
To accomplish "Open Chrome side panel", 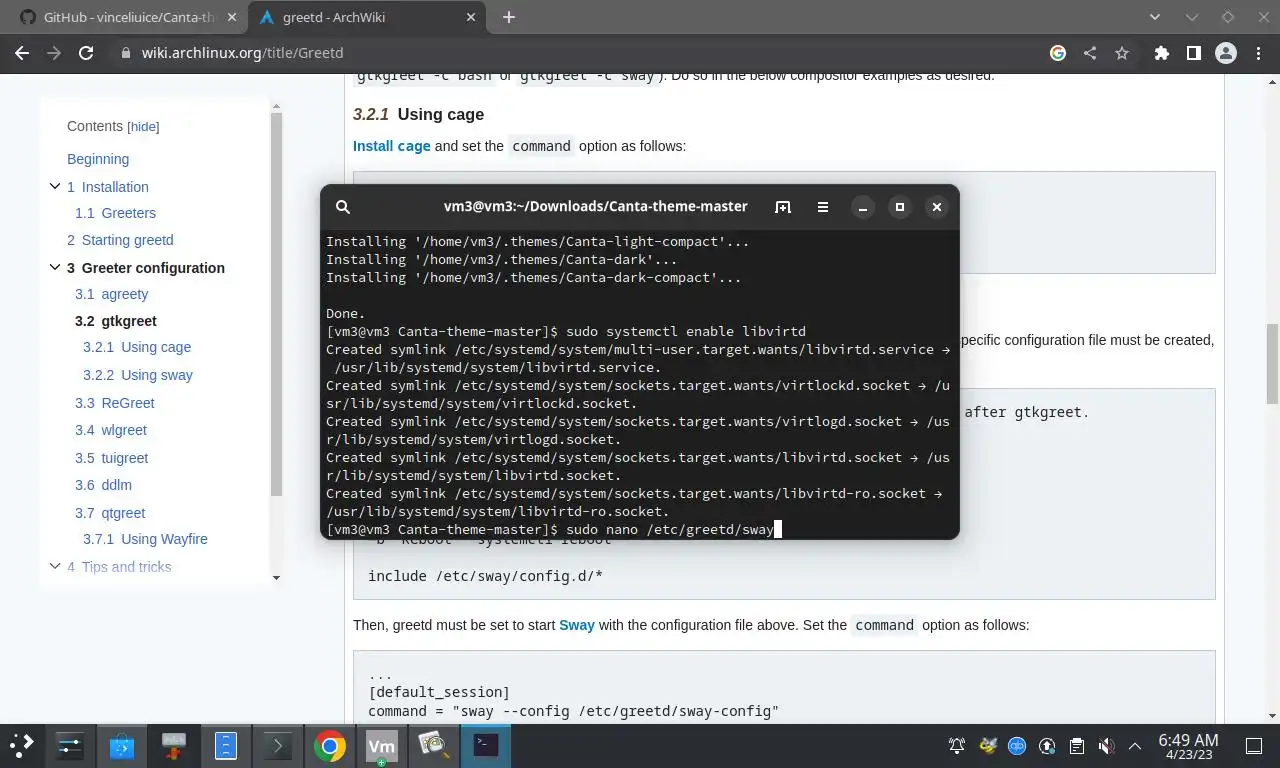I will (1193, 53).
